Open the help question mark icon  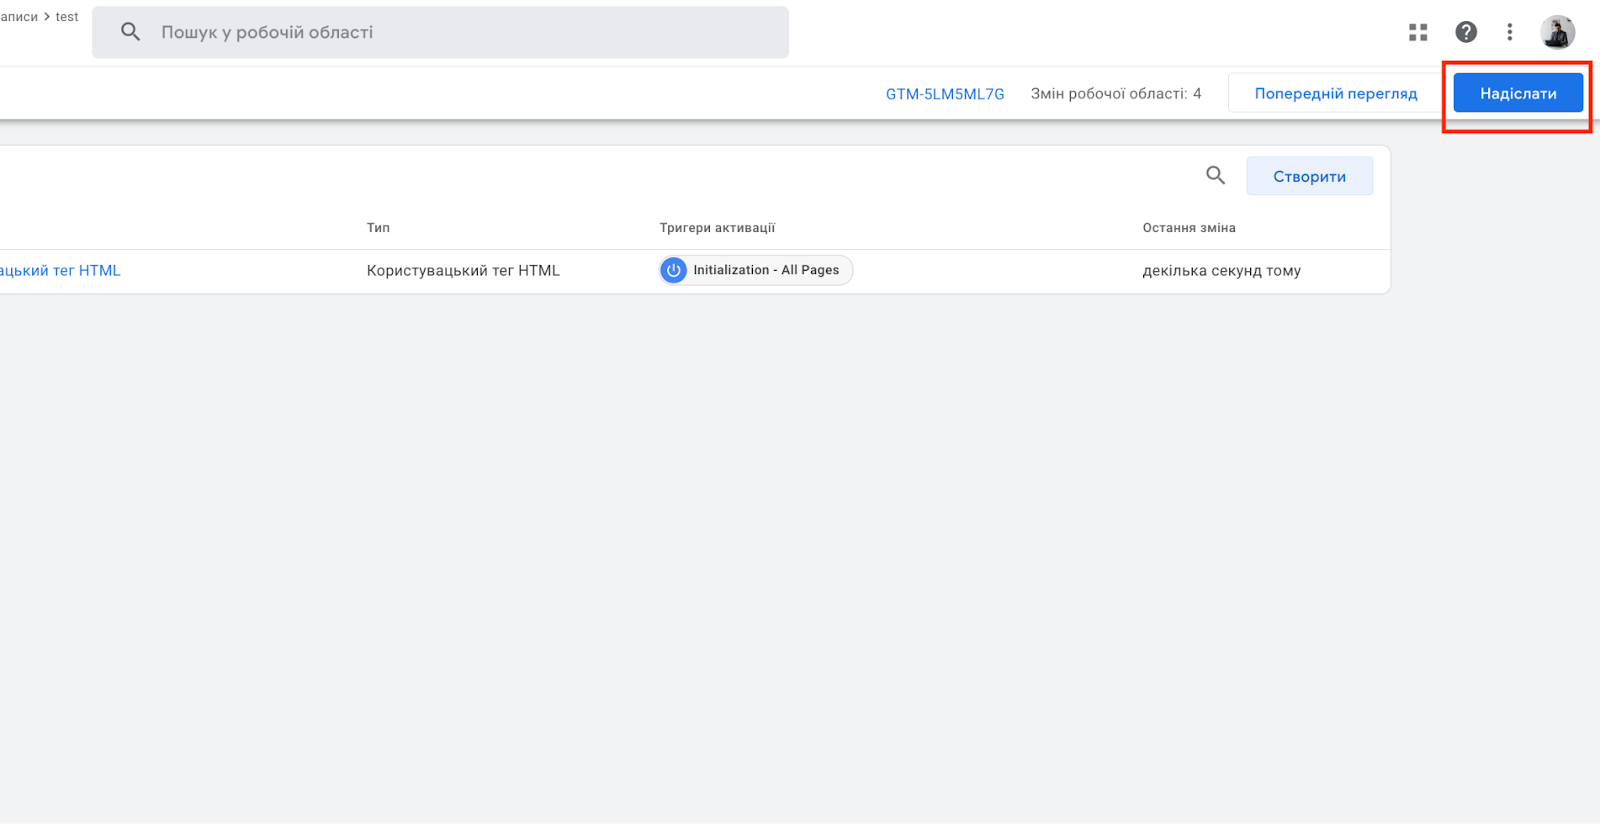coord(1466,32)
